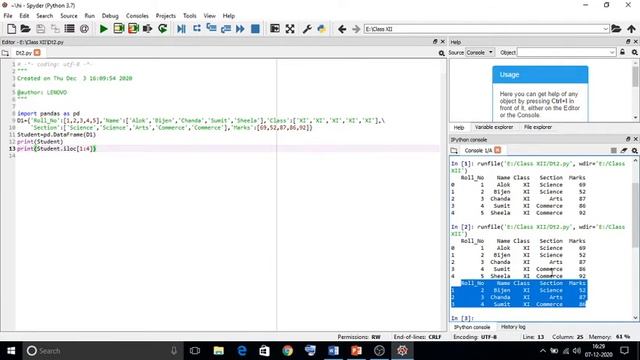Go back with left arrow
Screen dimensions: 640x360
coord(342,29)
